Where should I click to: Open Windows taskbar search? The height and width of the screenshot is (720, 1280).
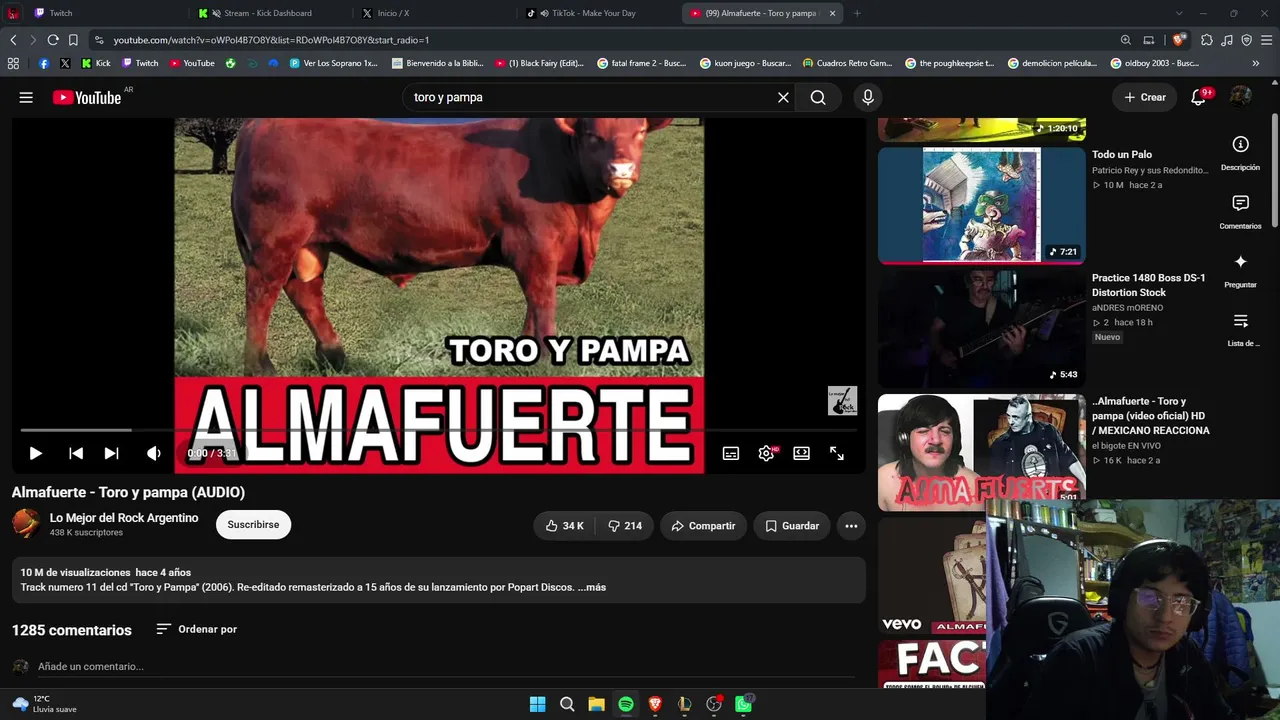click(567, 704)
